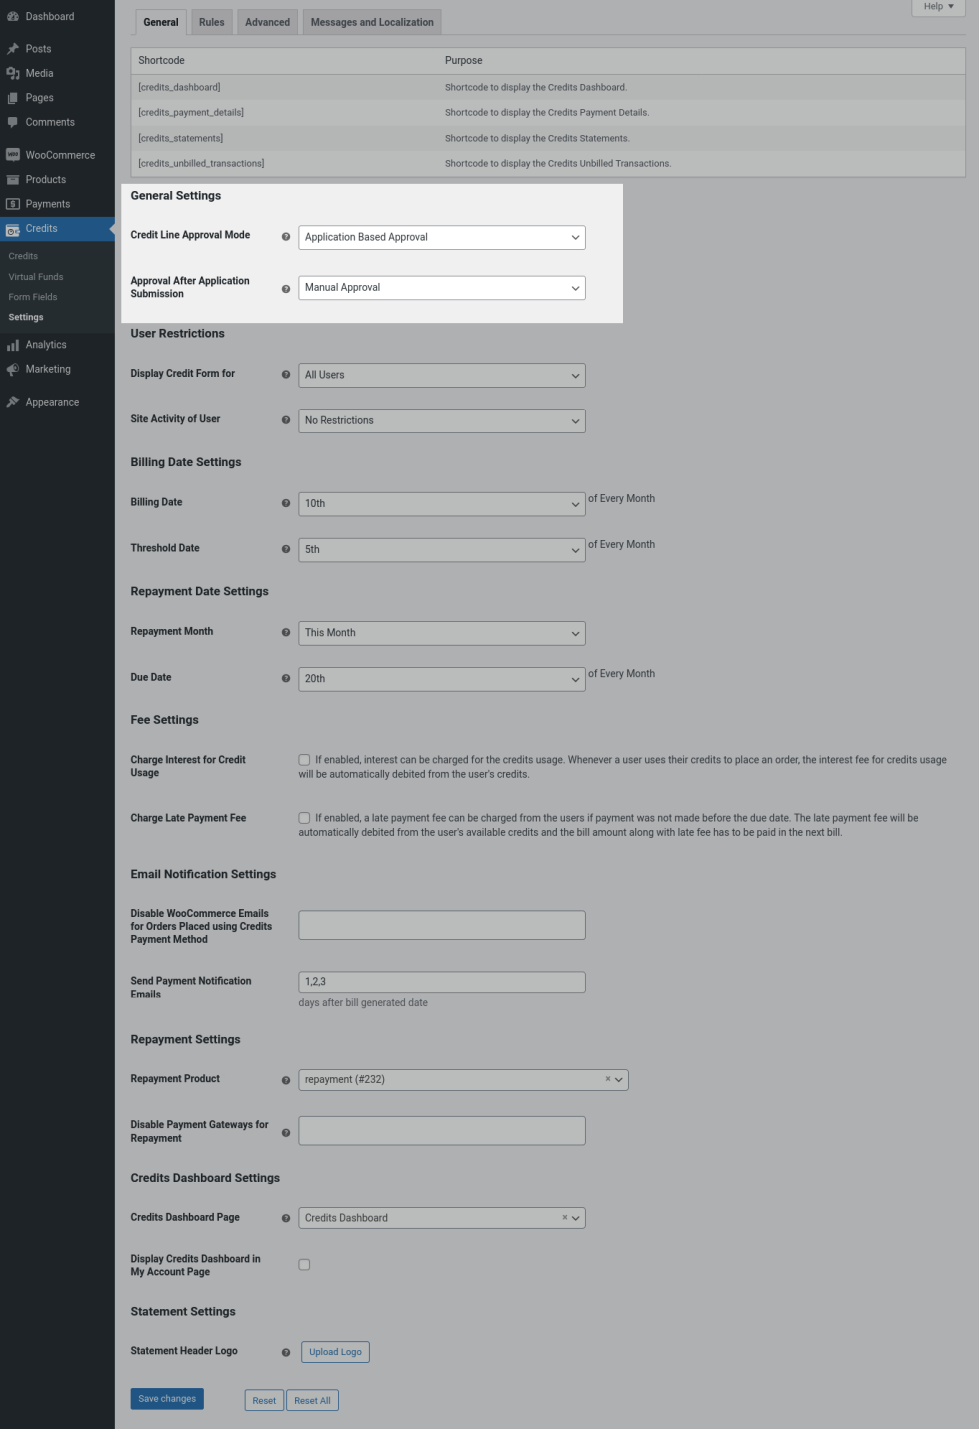The width and height of the screenshot is (979, 1429).
Task: Open the Site Activity of User dropdown
Action: 441,421
